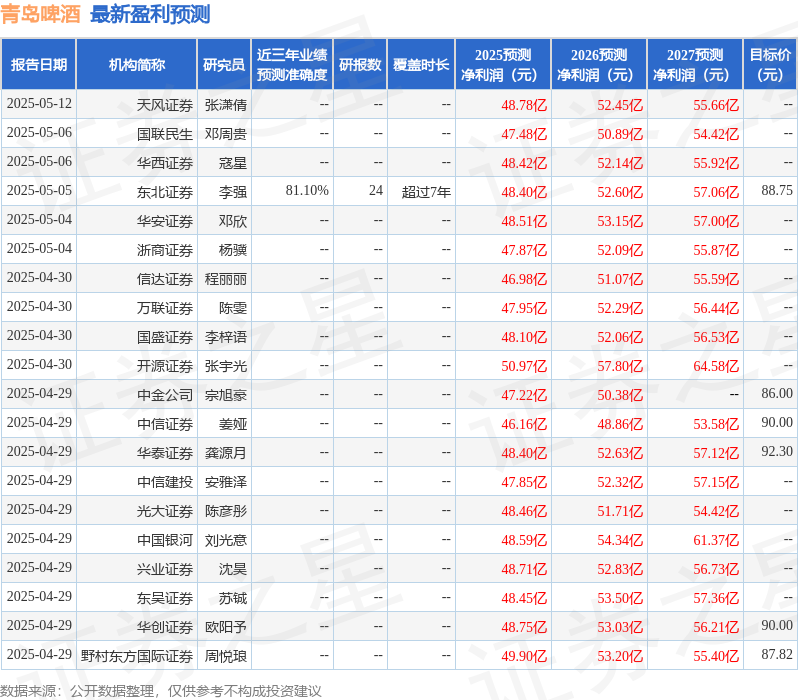Click institution 华西证券

pos(164,163)
